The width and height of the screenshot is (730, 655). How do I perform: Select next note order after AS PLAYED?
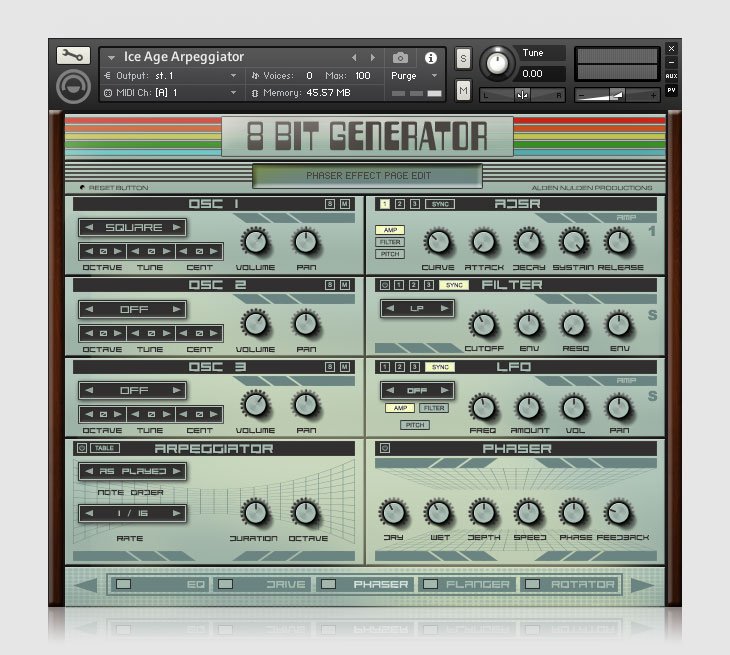[176, 471]
